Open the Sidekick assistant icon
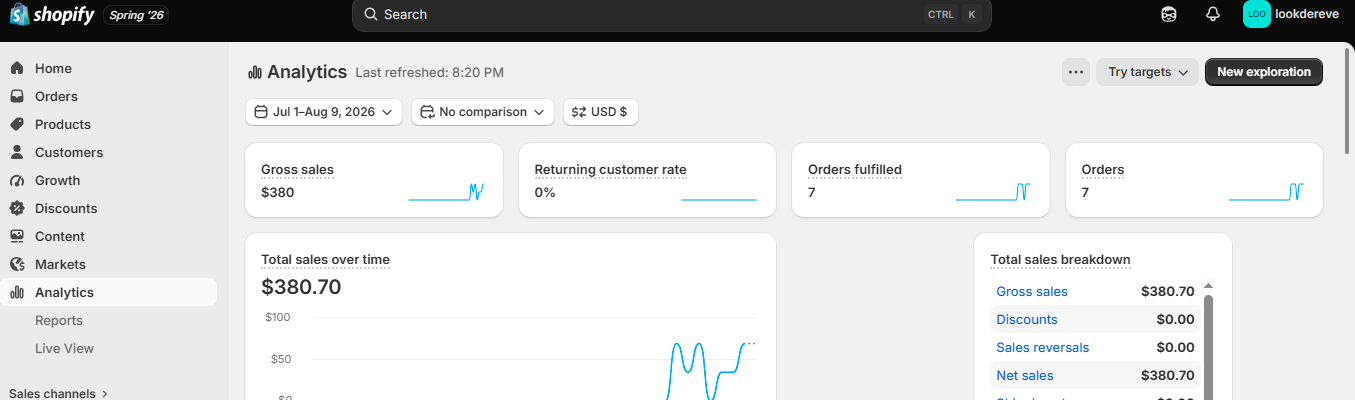The width and height of the screenshot is (1355, 400). point(1169,14)
